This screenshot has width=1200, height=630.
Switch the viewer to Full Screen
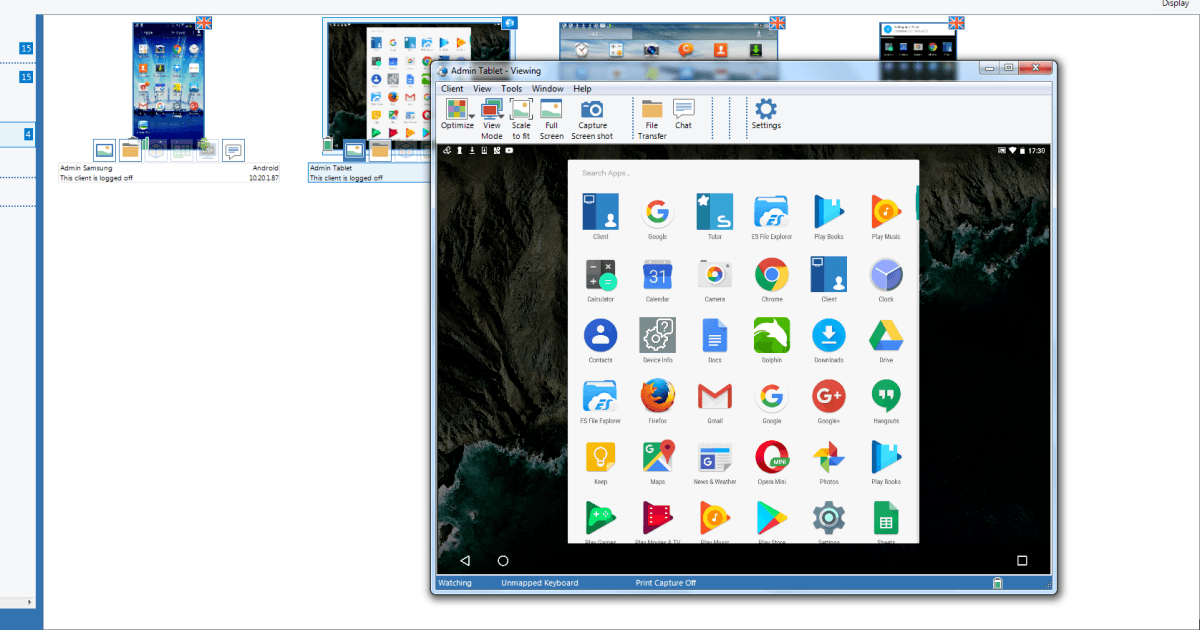[x=552, y=110]
